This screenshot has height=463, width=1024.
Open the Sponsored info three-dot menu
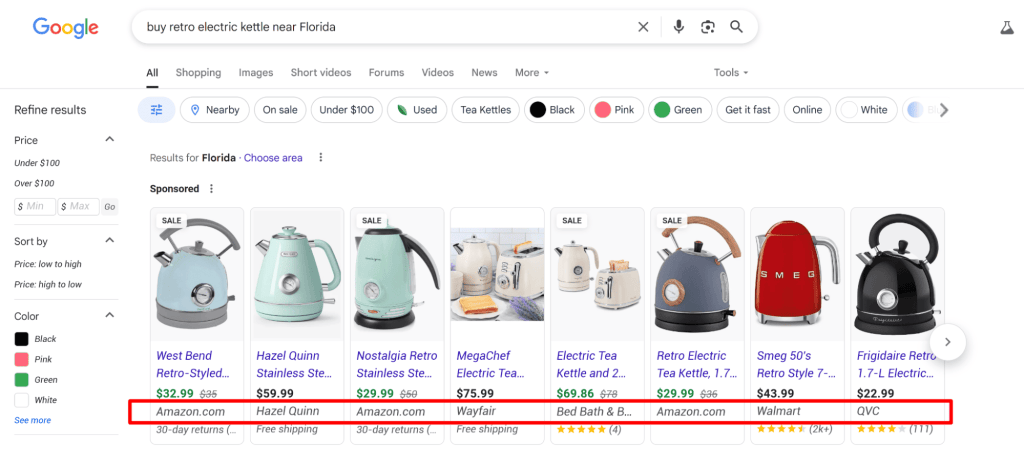(x=211, y=189)
